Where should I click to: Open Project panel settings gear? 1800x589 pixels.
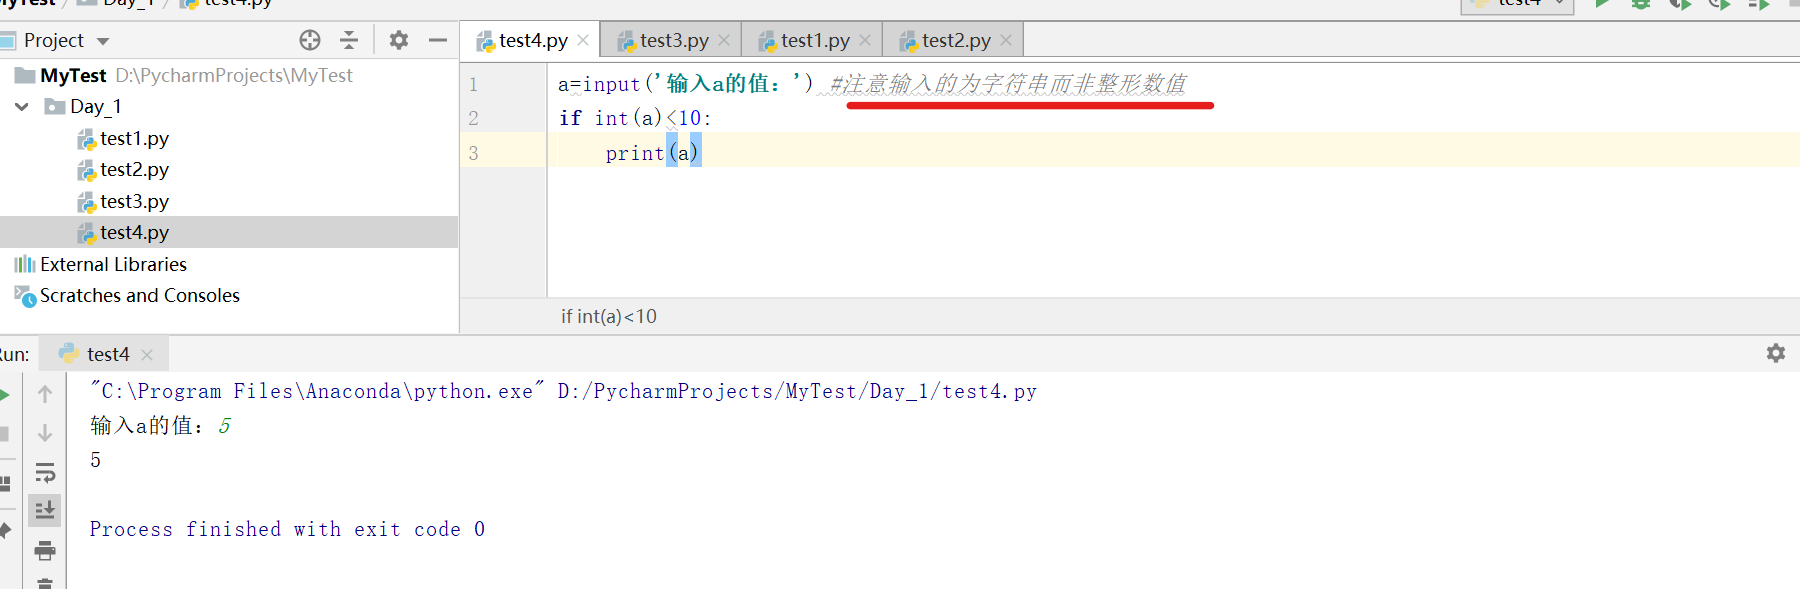click(x=399, y=40)
